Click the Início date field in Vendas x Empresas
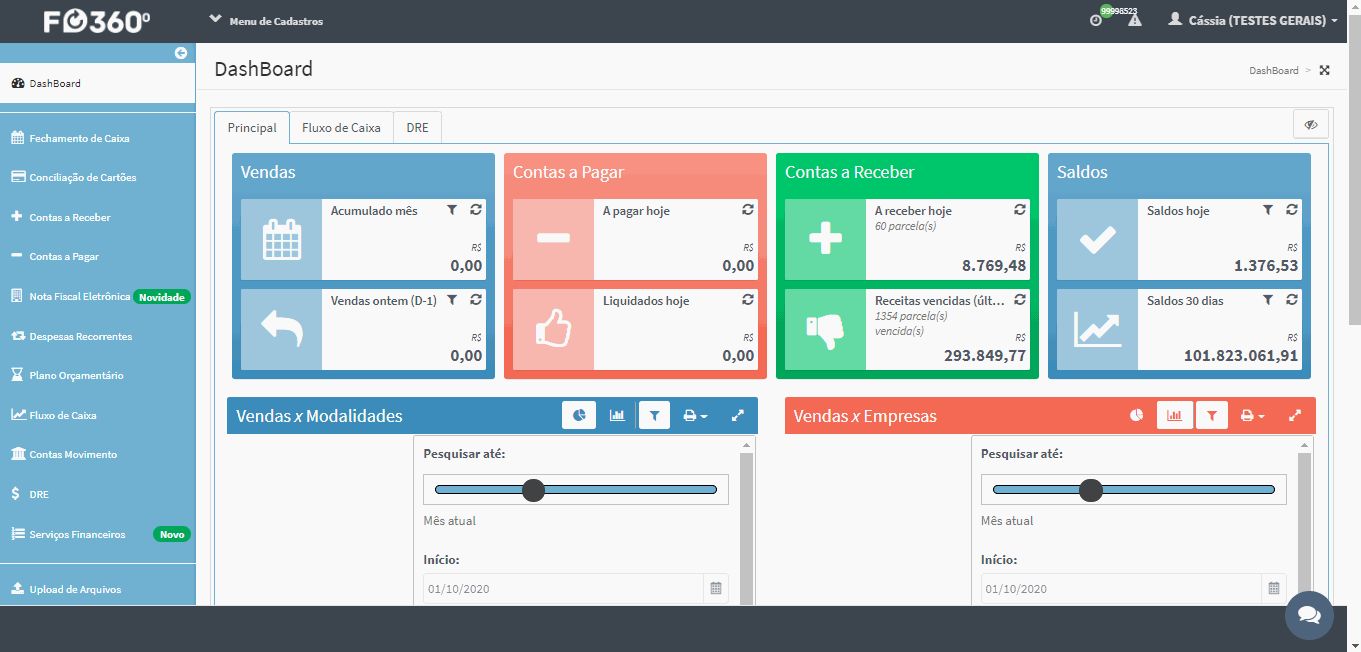This screenshot has height=652, width=1361. click(1134, 589)
